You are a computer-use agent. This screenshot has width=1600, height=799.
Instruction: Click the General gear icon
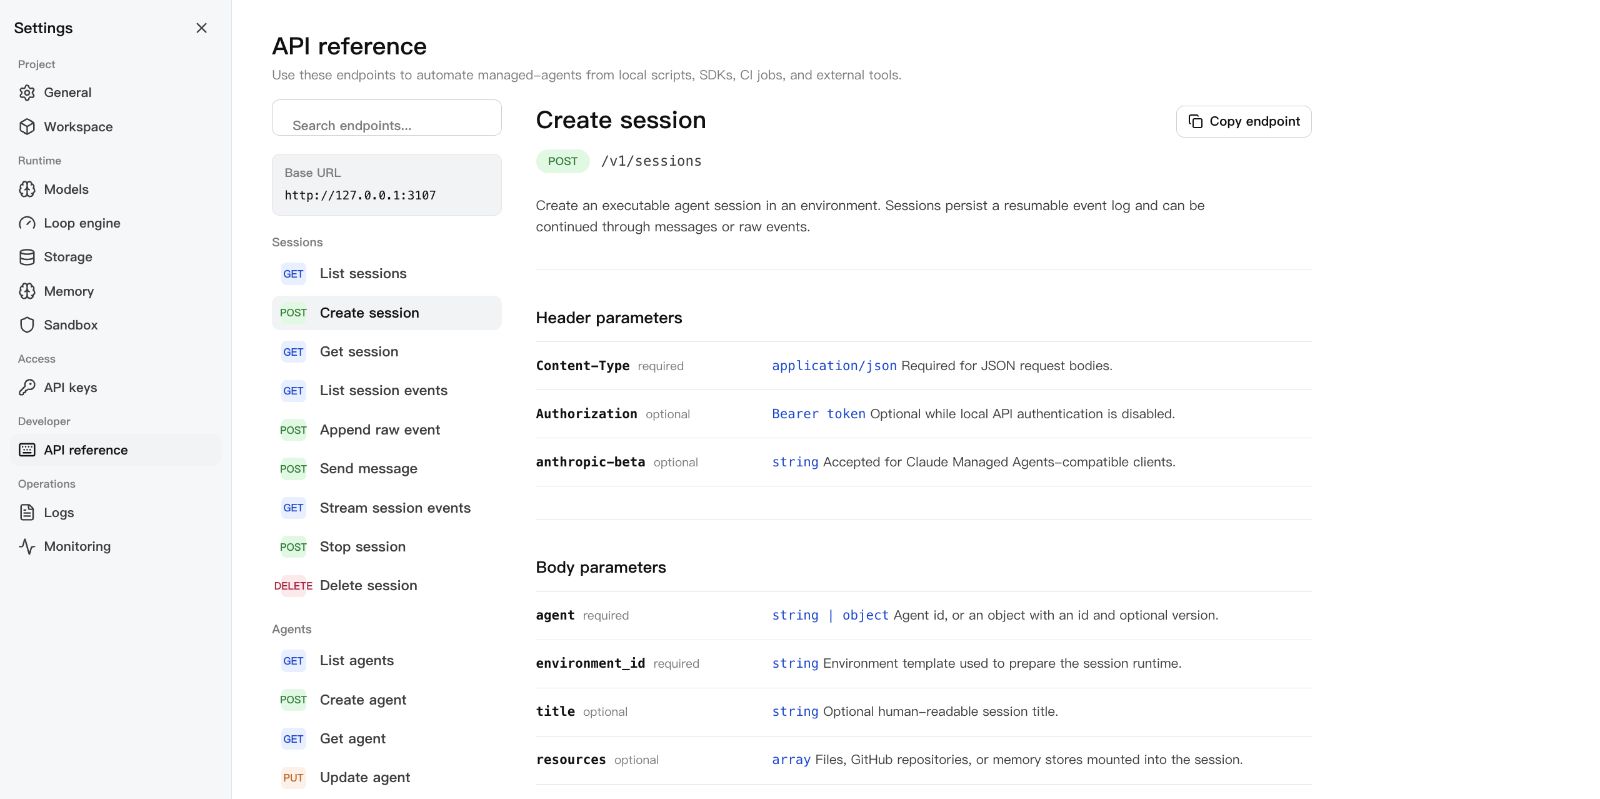pos(27,93)
